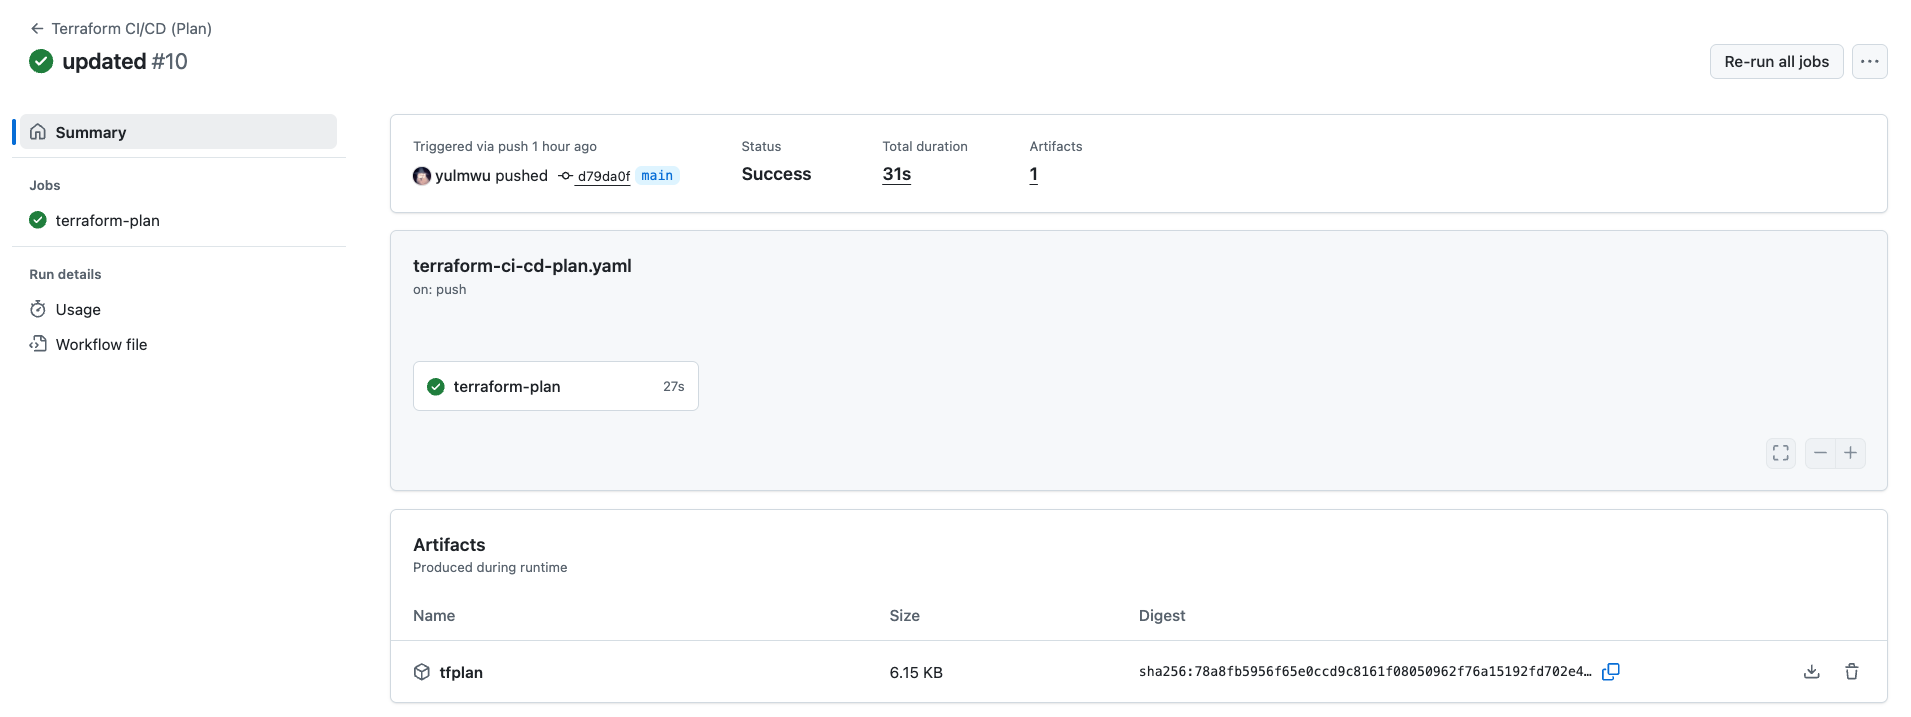Delete the tfplan artifact
This screenshot has height=717, width=1911.
pyautogui.click(x=1852, y=672)
